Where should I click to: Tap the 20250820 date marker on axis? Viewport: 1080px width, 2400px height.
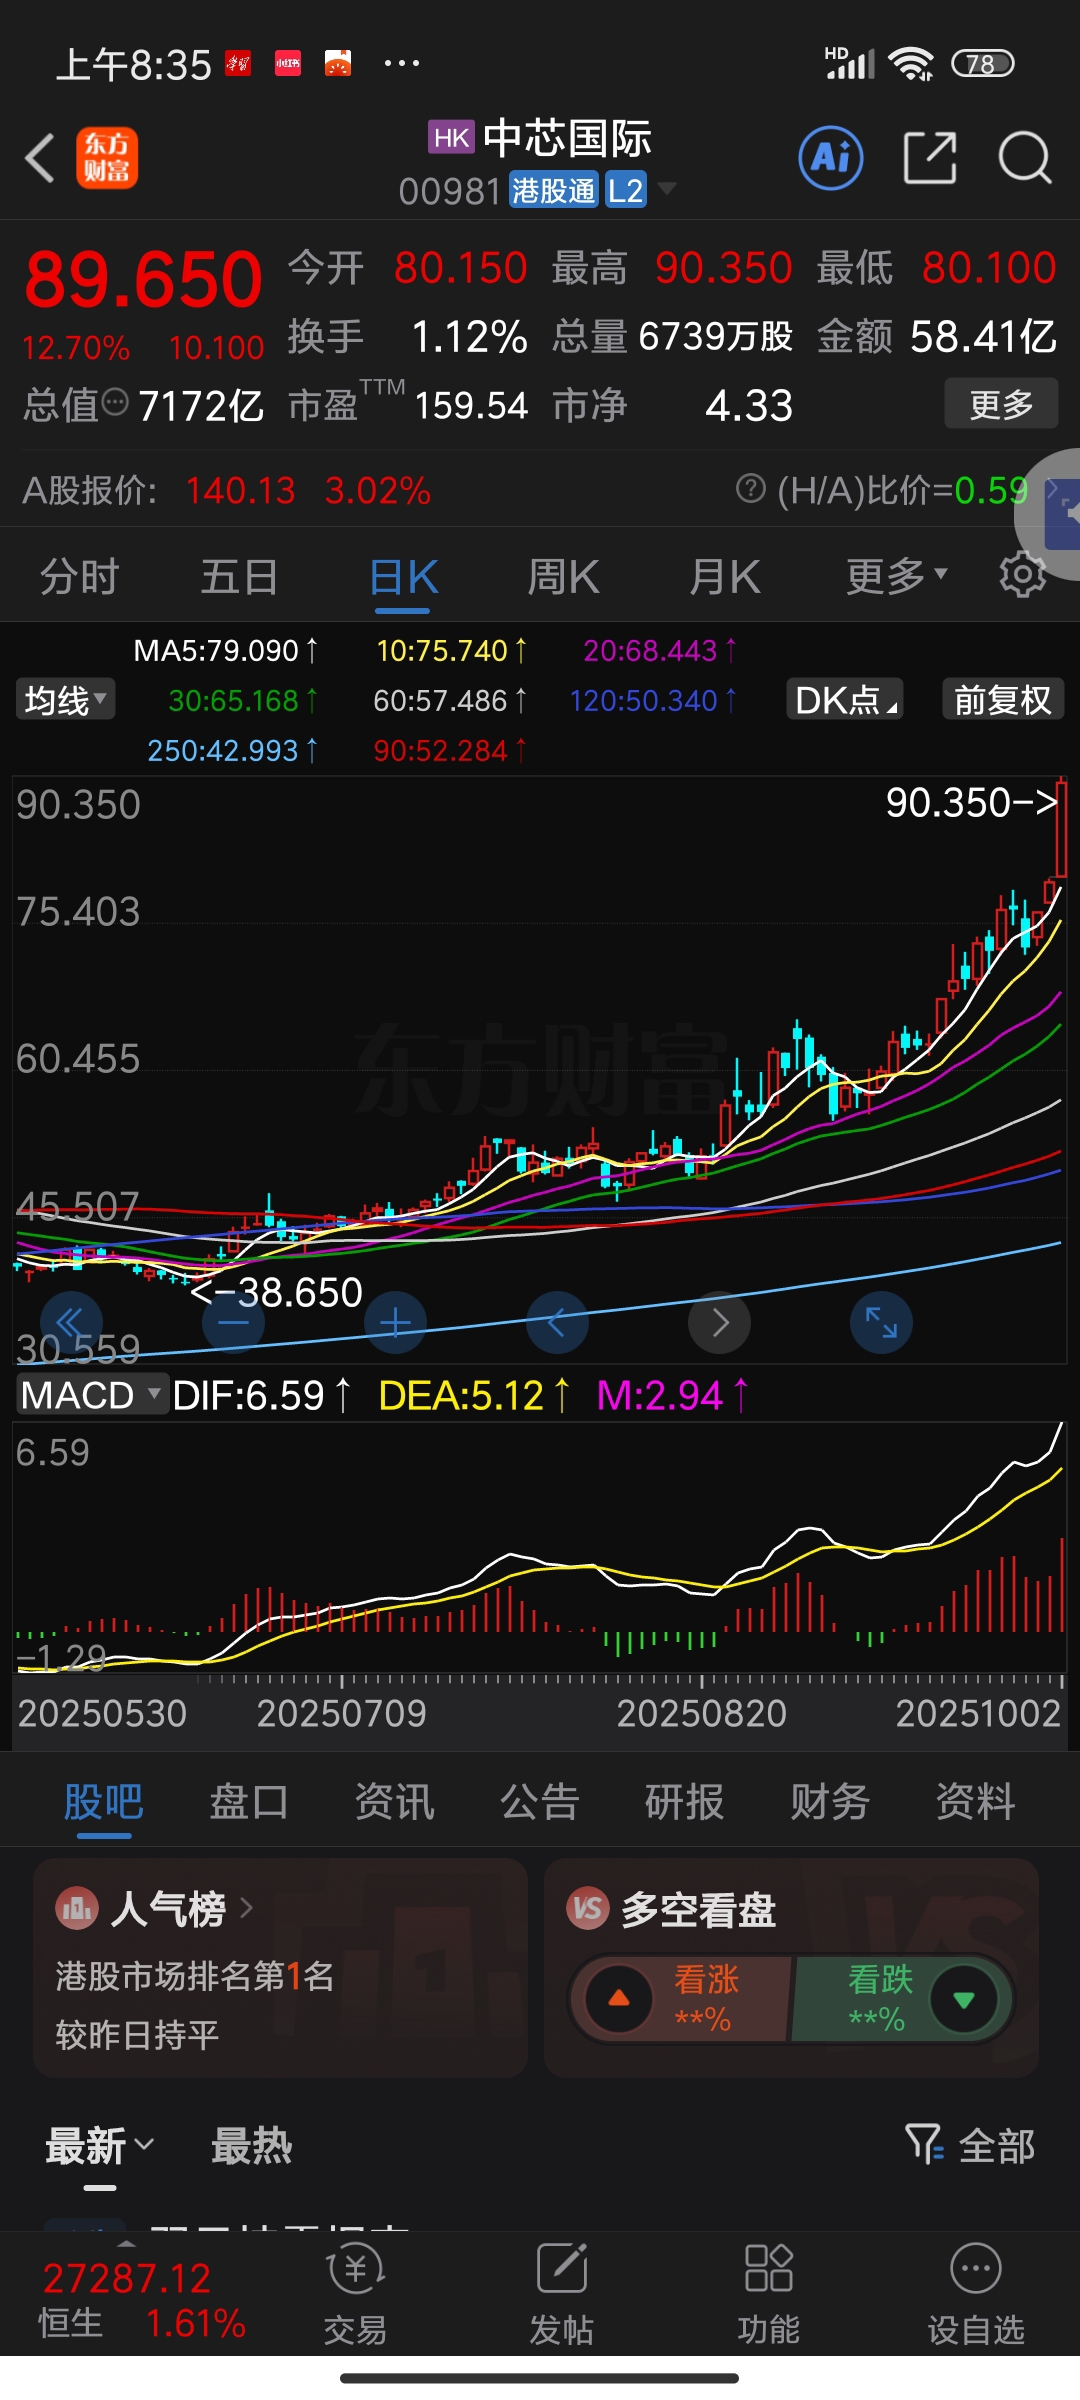[x=701, y=1713]
